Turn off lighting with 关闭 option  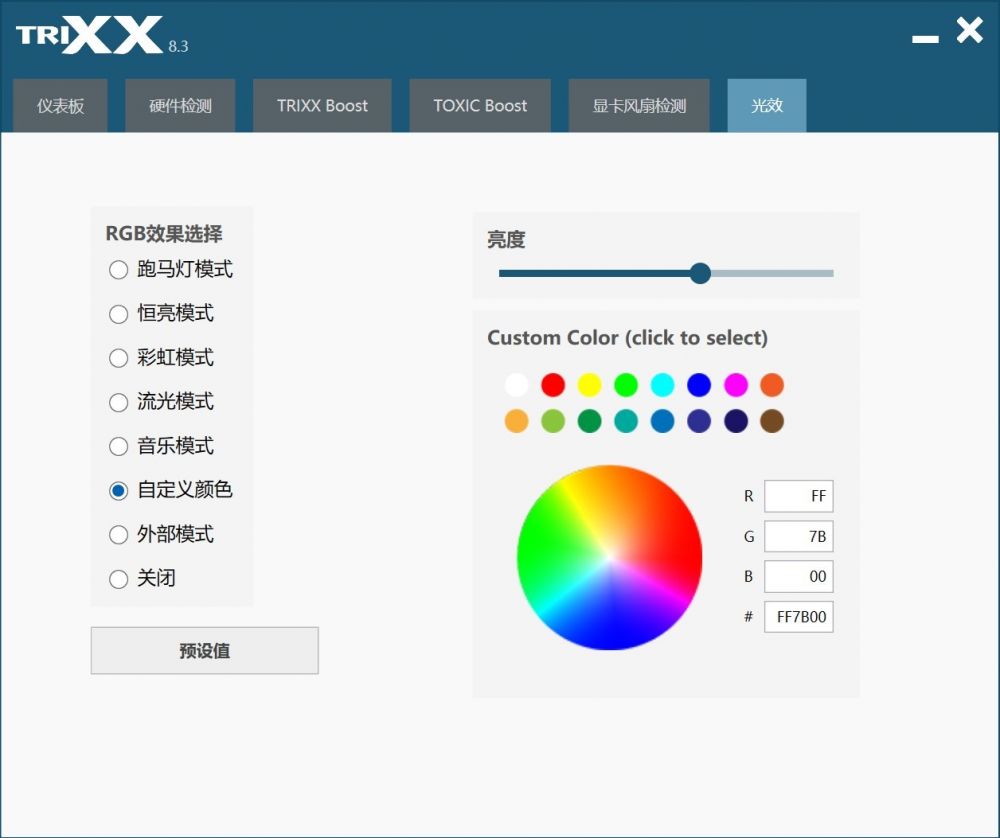click(x=142, y=578)
